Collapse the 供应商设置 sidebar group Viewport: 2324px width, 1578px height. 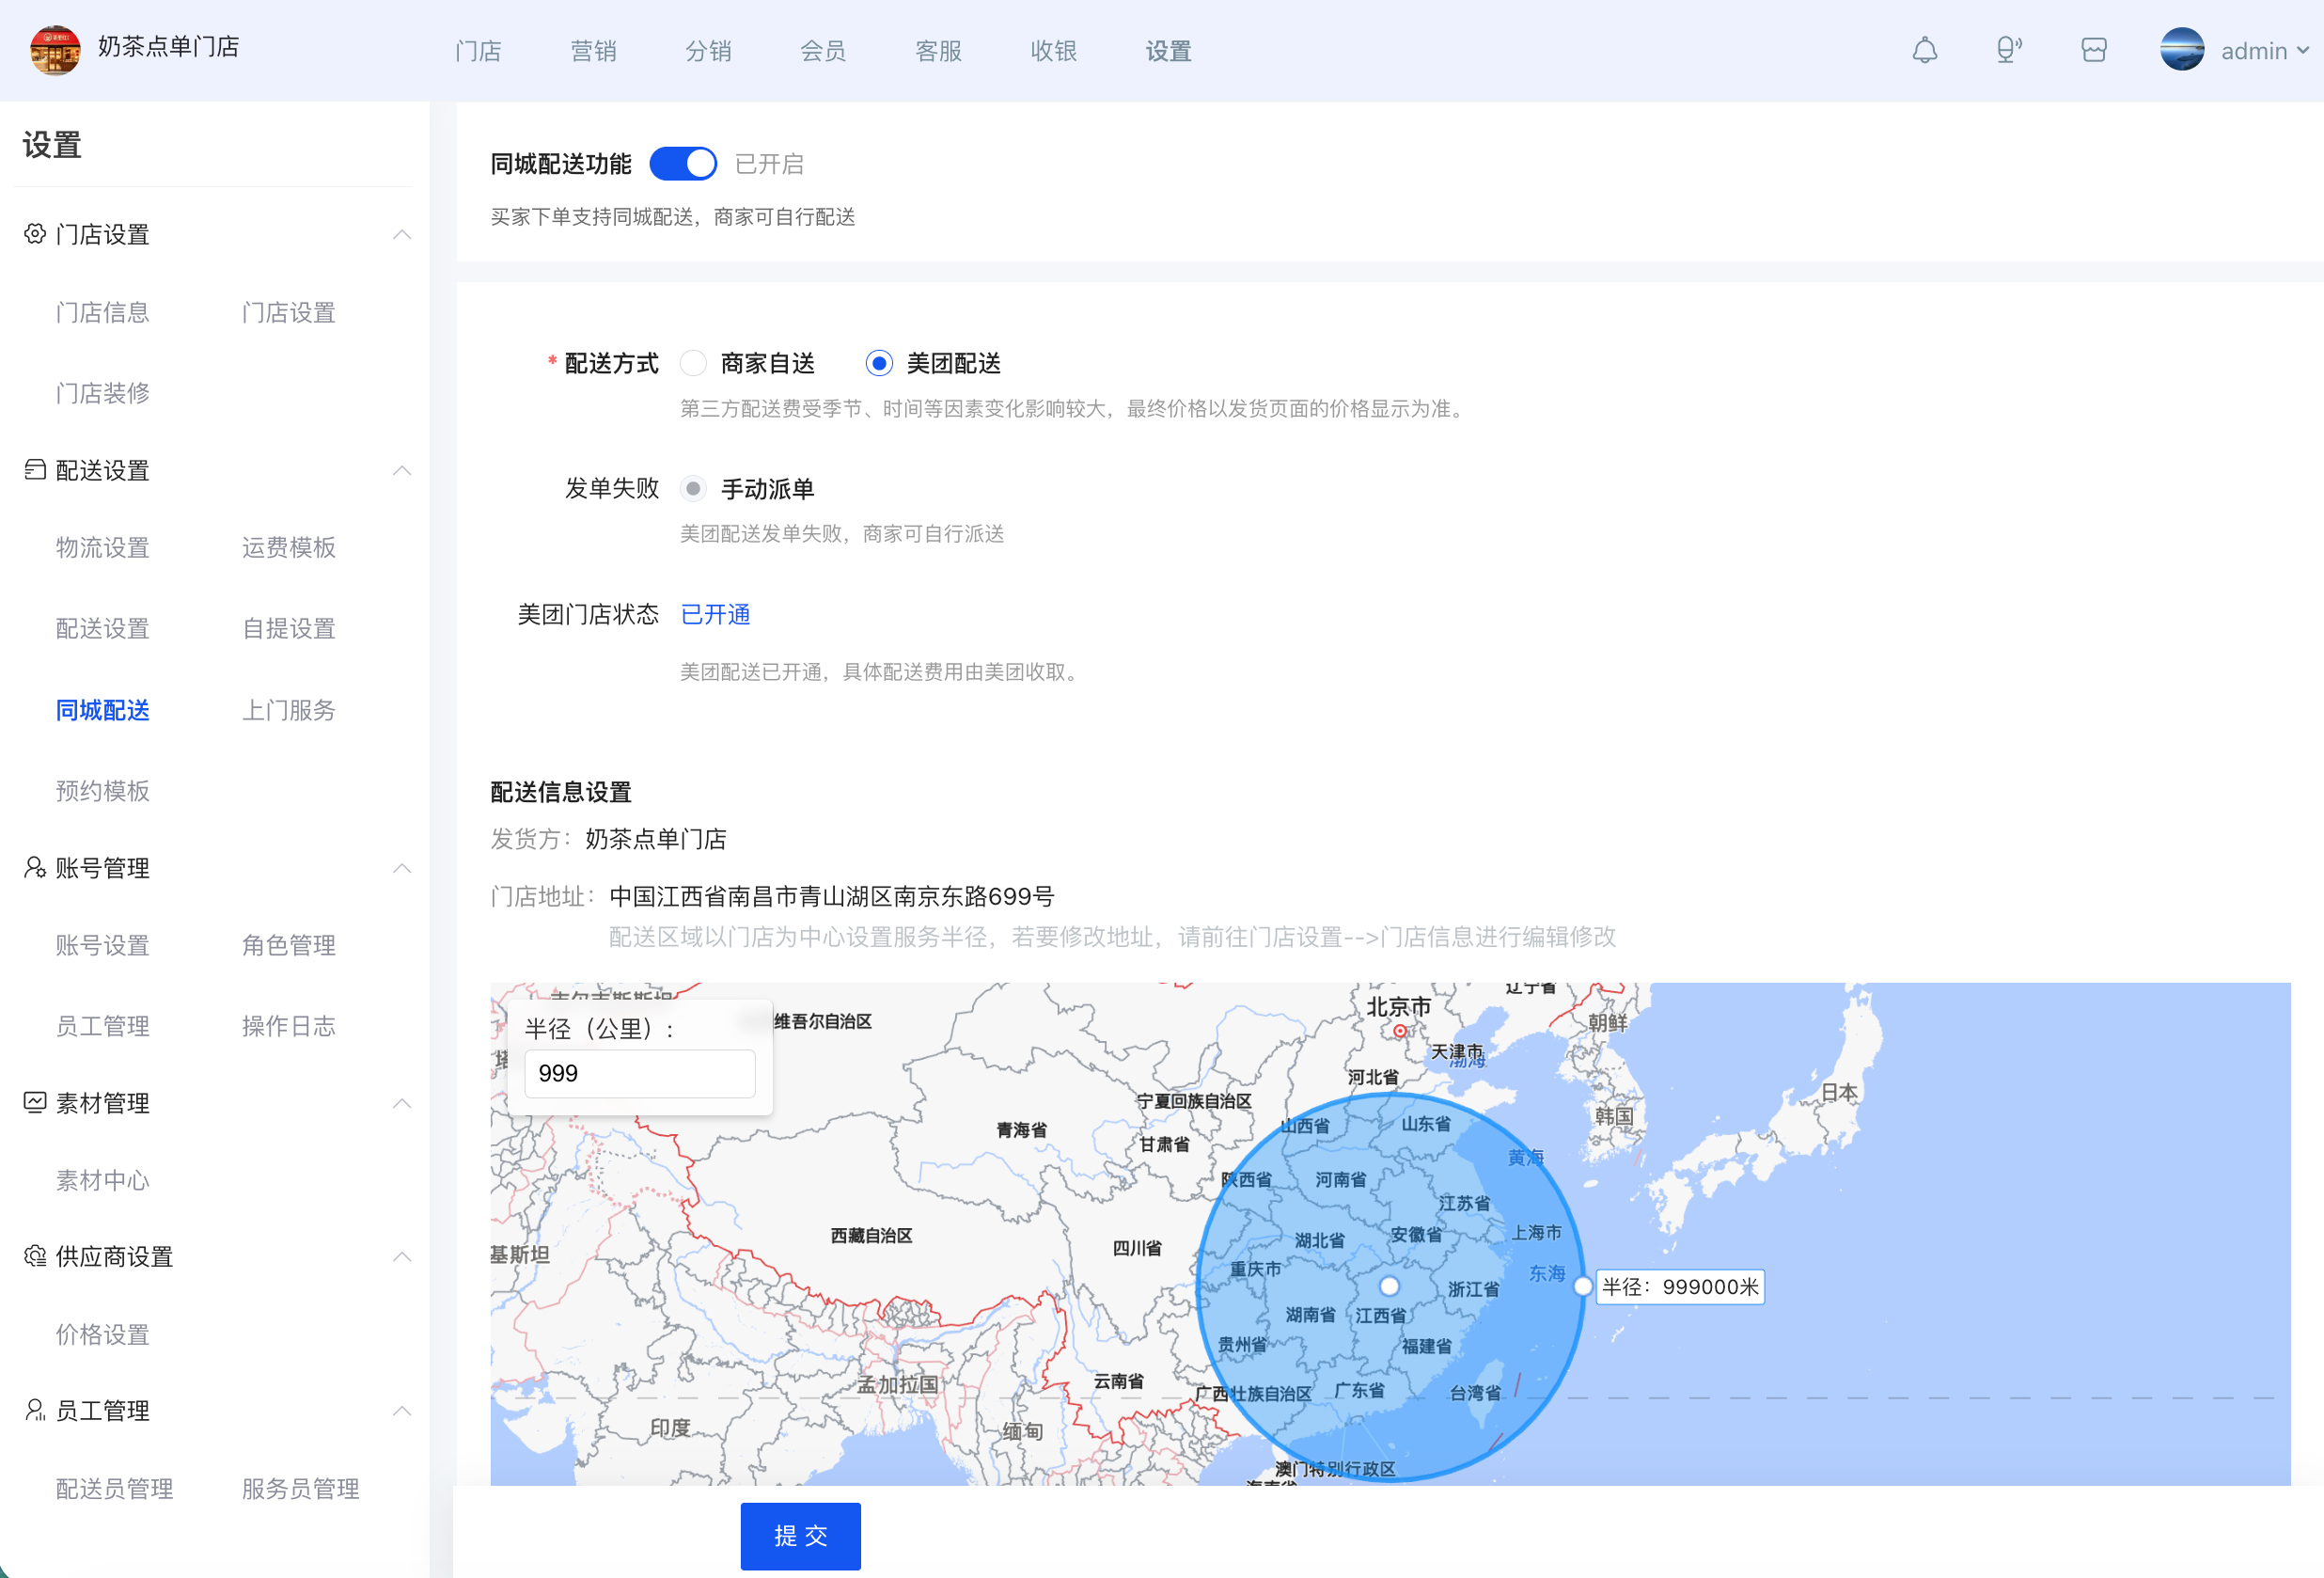402,1256
